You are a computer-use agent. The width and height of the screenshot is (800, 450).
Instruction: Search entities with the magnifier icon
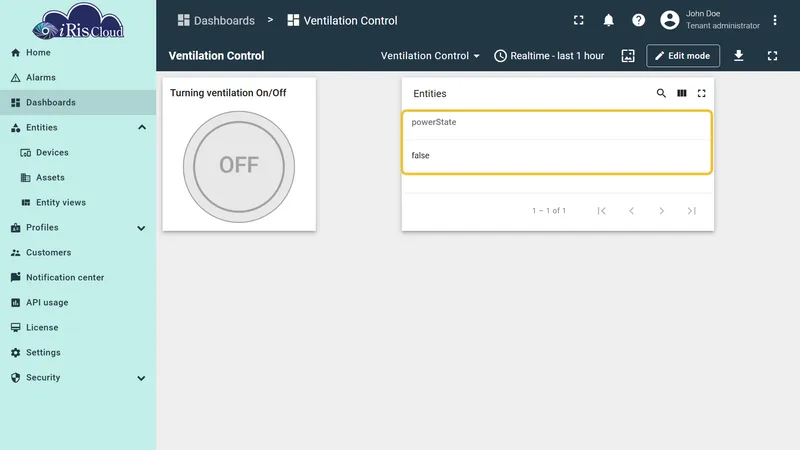(661, 93)
